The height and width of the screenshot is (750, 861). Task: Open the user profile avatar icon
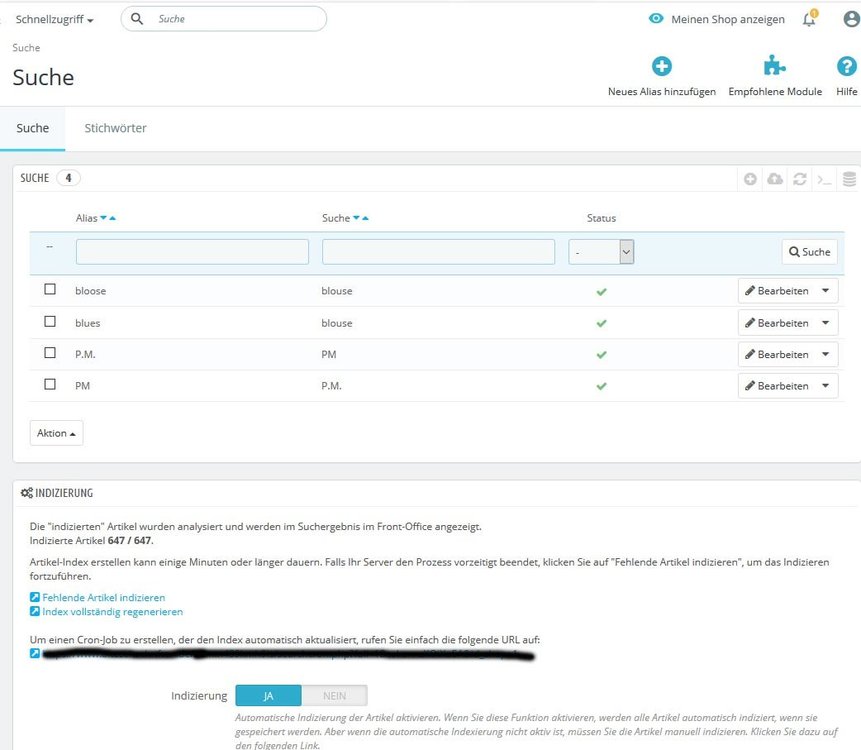851,19
